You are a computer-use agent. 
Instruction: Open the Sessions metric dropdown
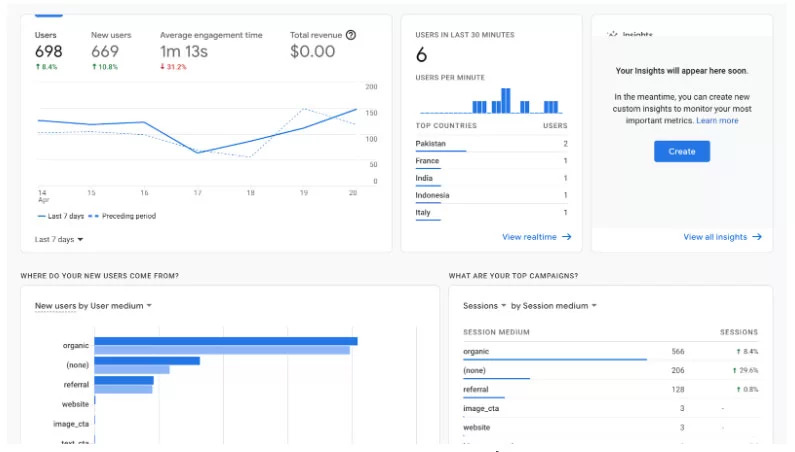tap(484, 306)
